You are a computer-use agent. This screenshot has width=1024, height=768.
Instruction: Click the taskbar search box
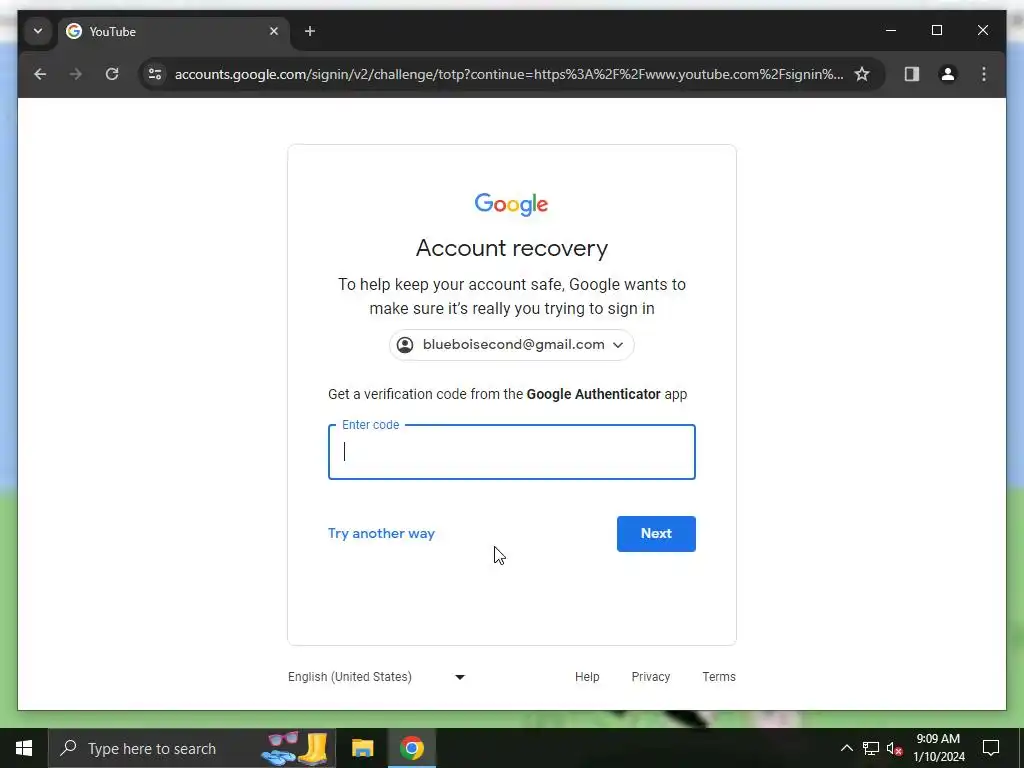pyautogui.click(x=192, y=748)
